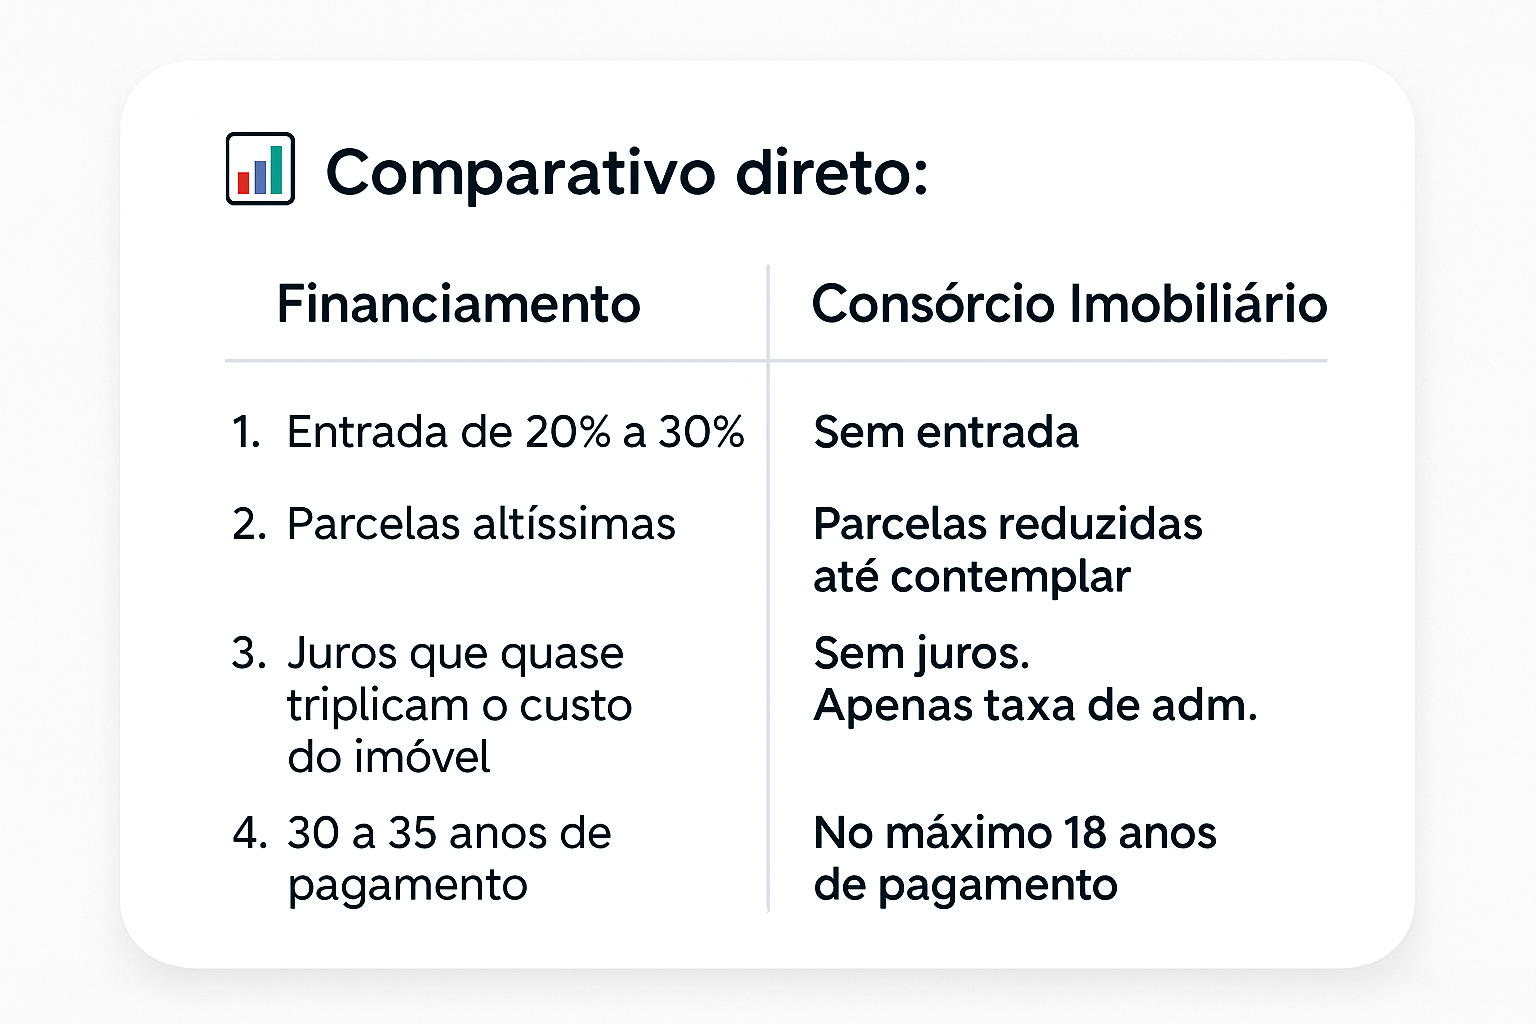Select "Parcelas altíssimas" item
The height and width of the screenshot is (1024, 1536).
pyautogui.click(x=481, y=524)
